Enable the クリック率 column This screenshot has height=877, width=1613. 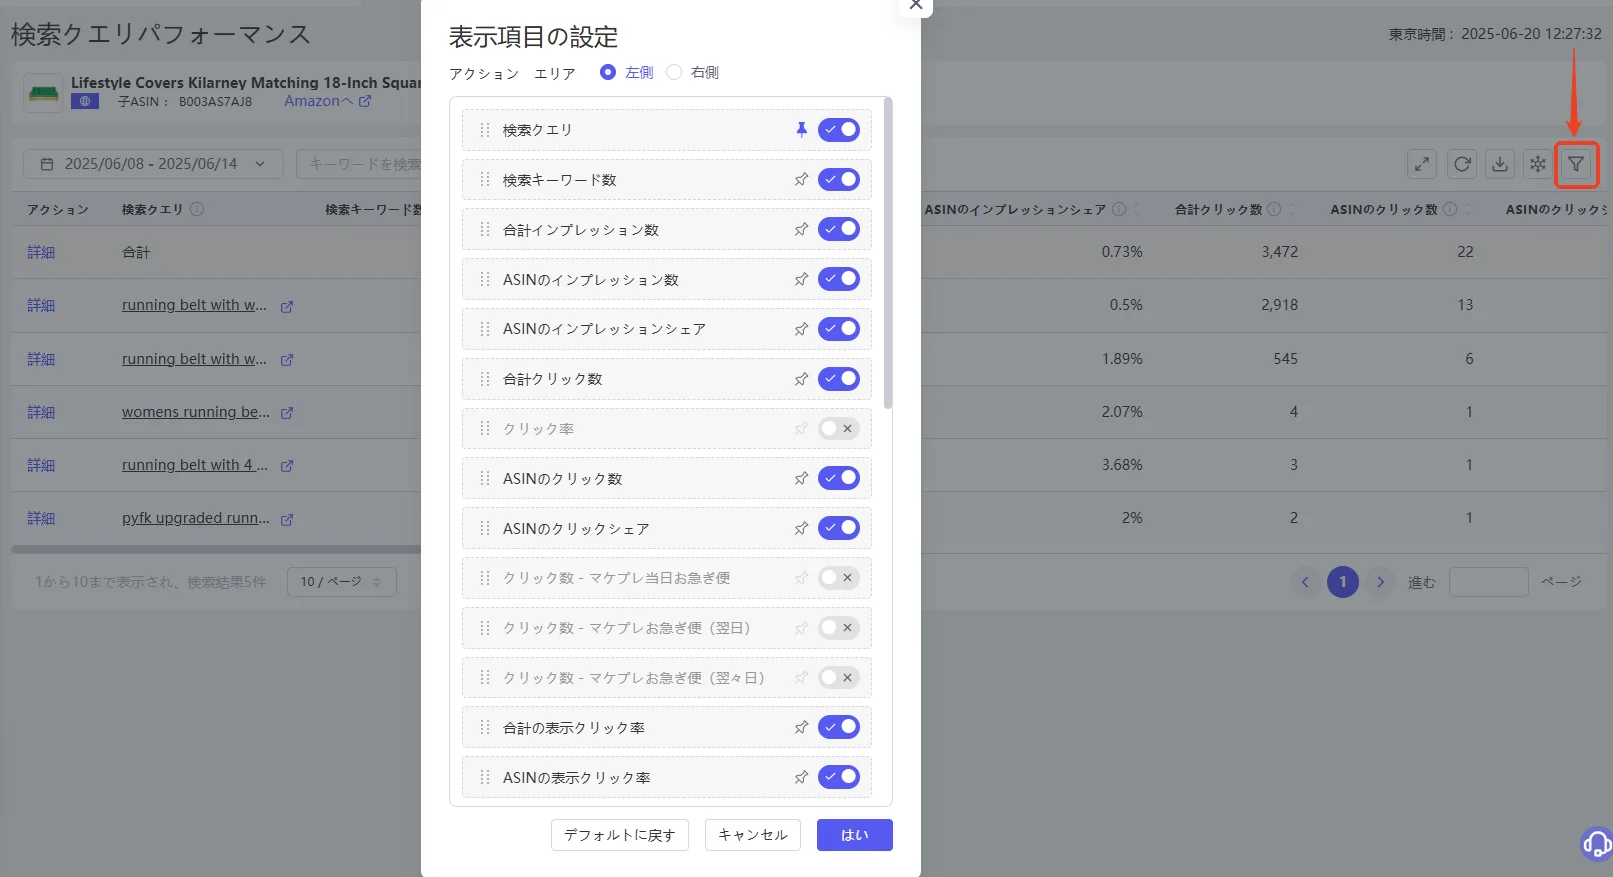coord(839,429)
